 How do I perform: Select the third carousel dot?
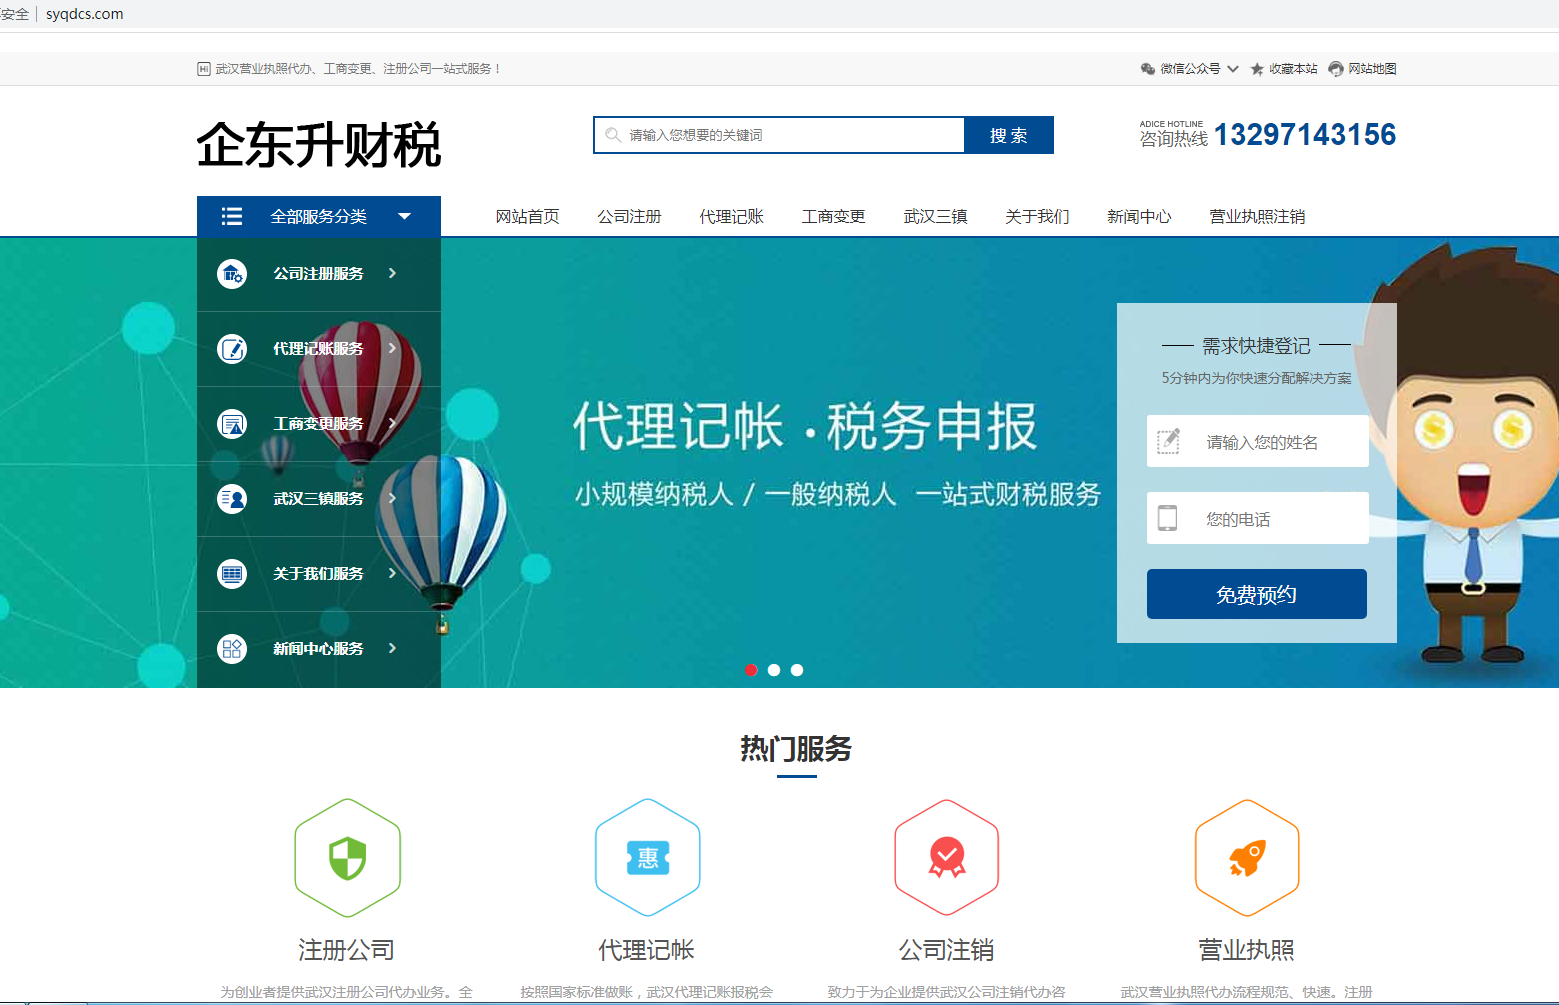click(797, 670)
